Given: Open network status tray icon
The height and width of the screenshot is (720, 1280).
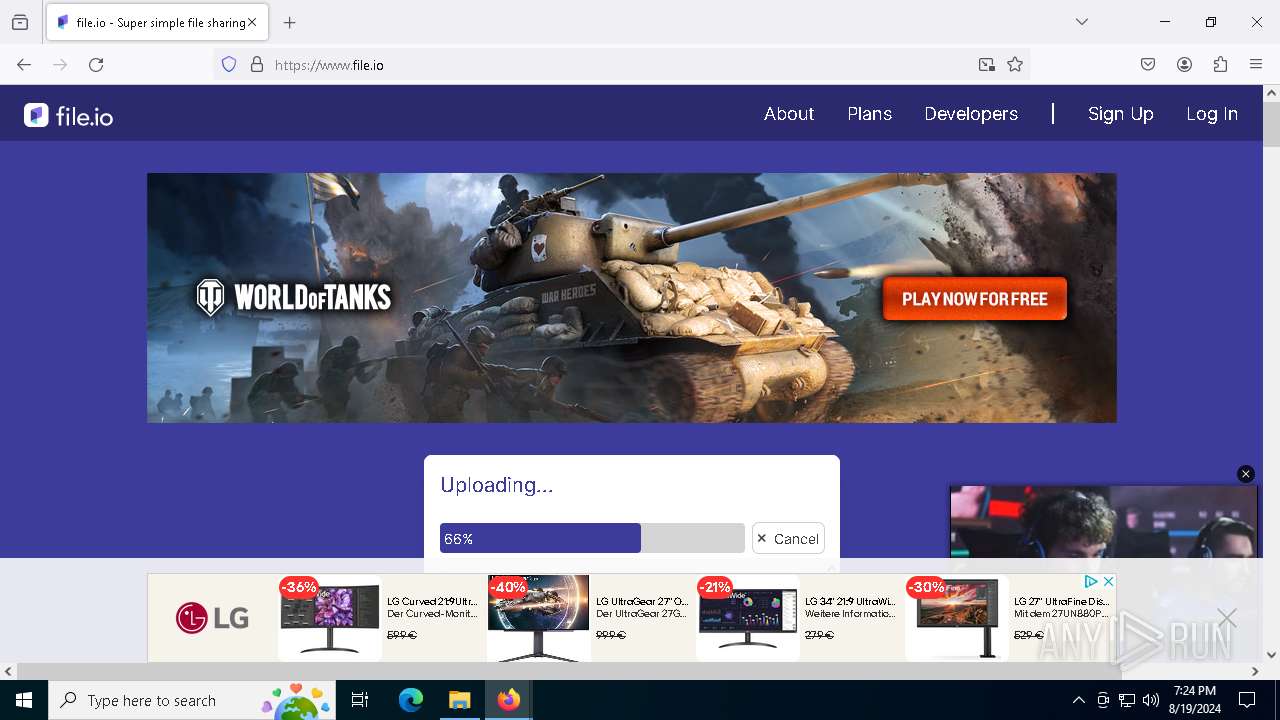Looking at the screenshot, I should click(x=1127, y=700).
